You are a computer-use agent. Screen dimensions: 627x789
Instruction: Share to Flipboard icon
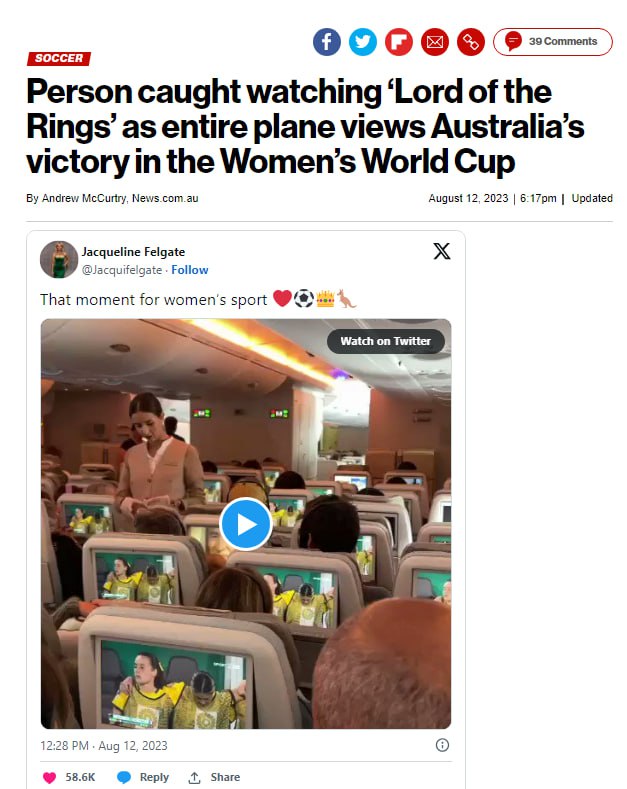click(x=399, y=42)
